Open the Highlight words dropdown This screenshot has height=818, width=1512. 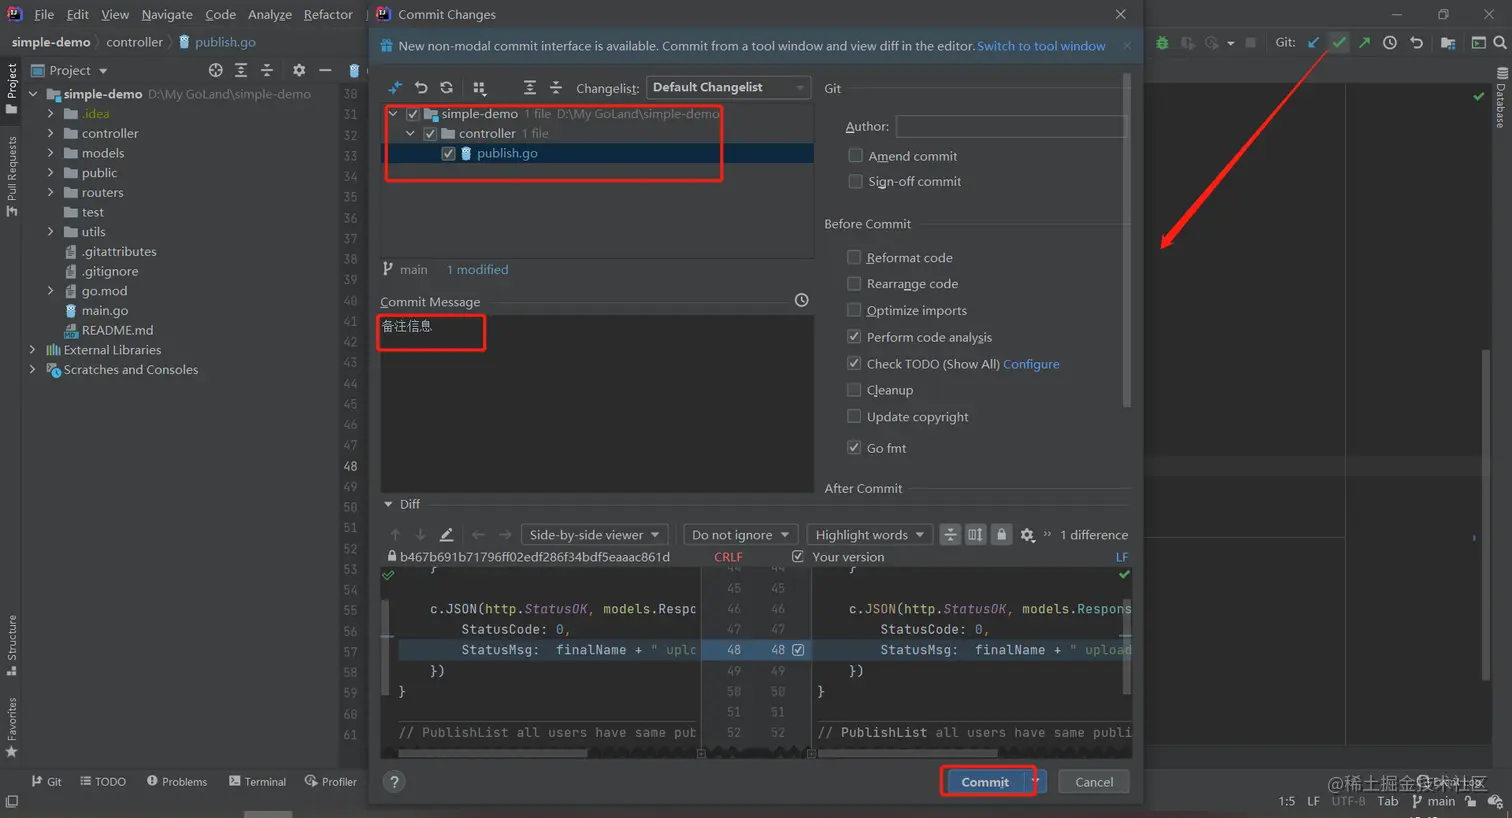click(x=869, y=535)
